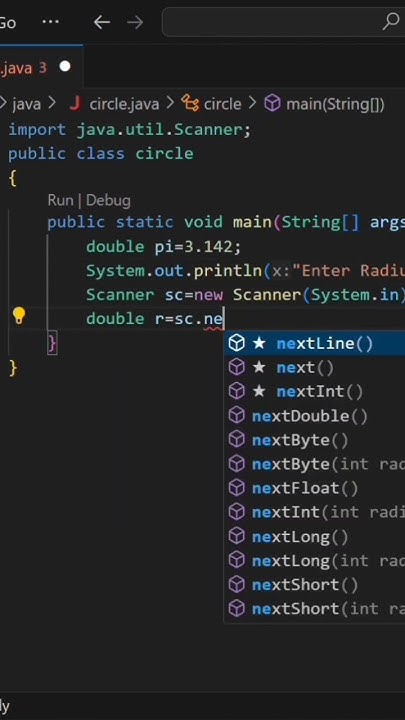Open the circle.java breadcrumb
Viewport: 405px width, 720px height.
(124, 104)
